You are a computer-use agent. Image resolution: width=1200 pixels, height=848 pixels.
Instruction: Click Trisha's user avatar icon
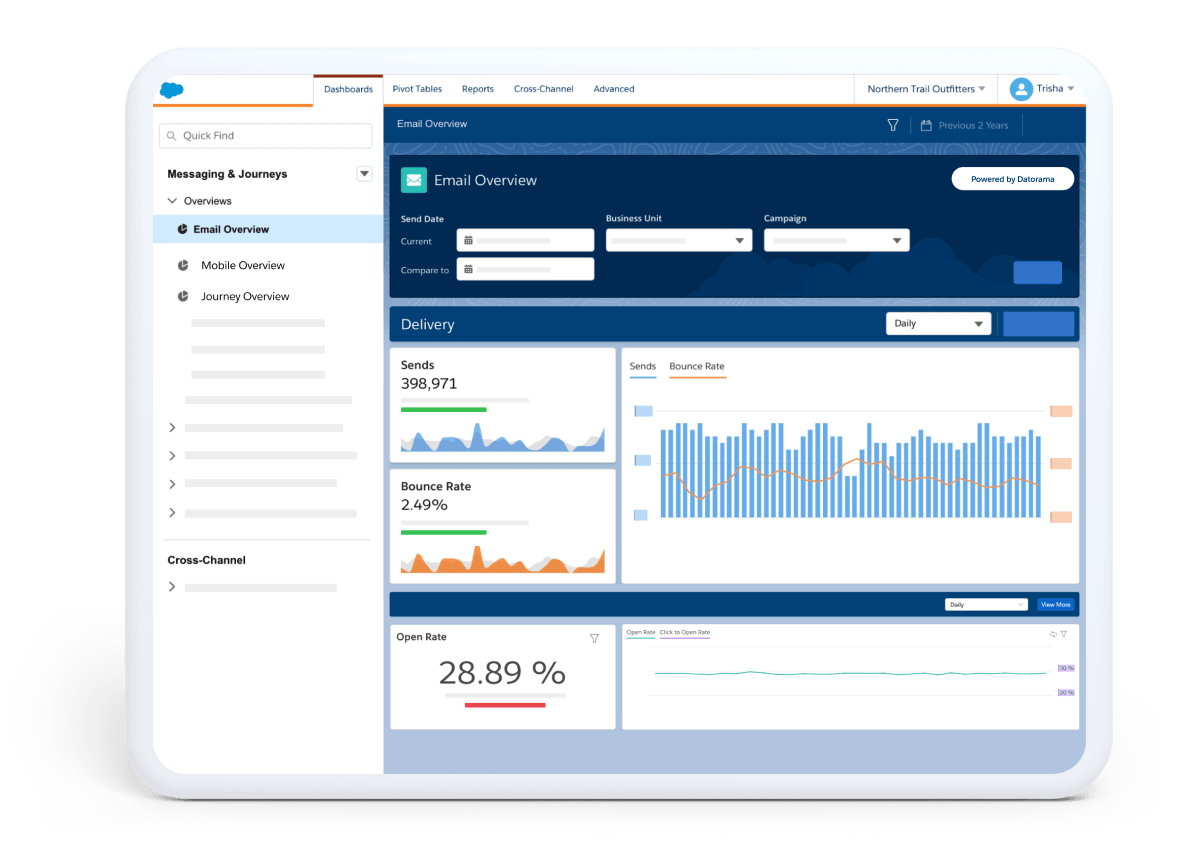pos(1021,89)
